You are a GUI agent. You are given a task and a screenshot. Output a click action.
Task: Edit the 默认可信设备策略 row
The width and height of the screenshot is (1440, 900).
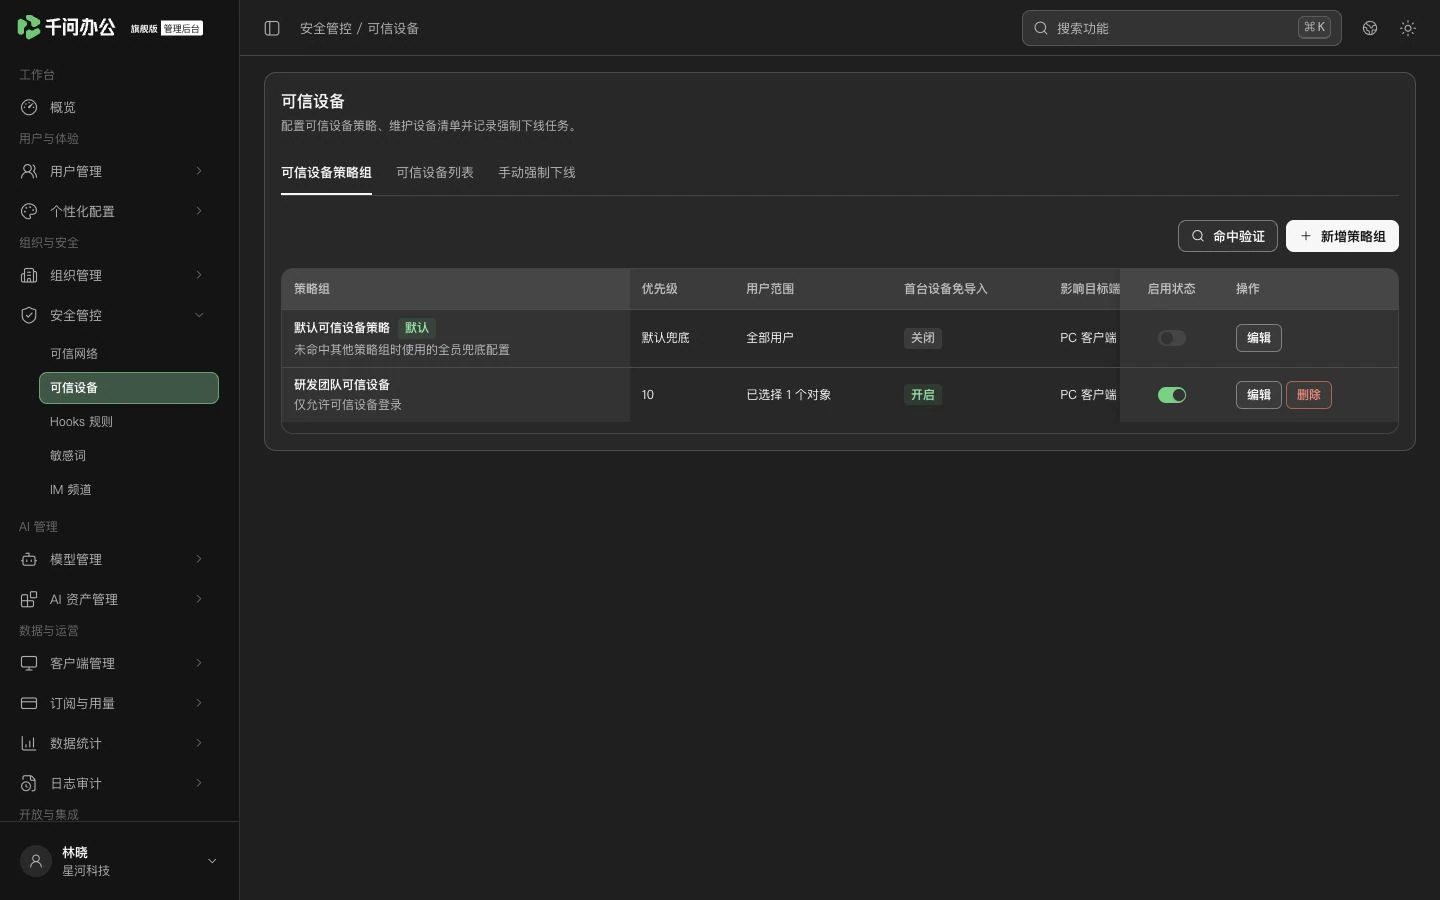pos(1259,338)
